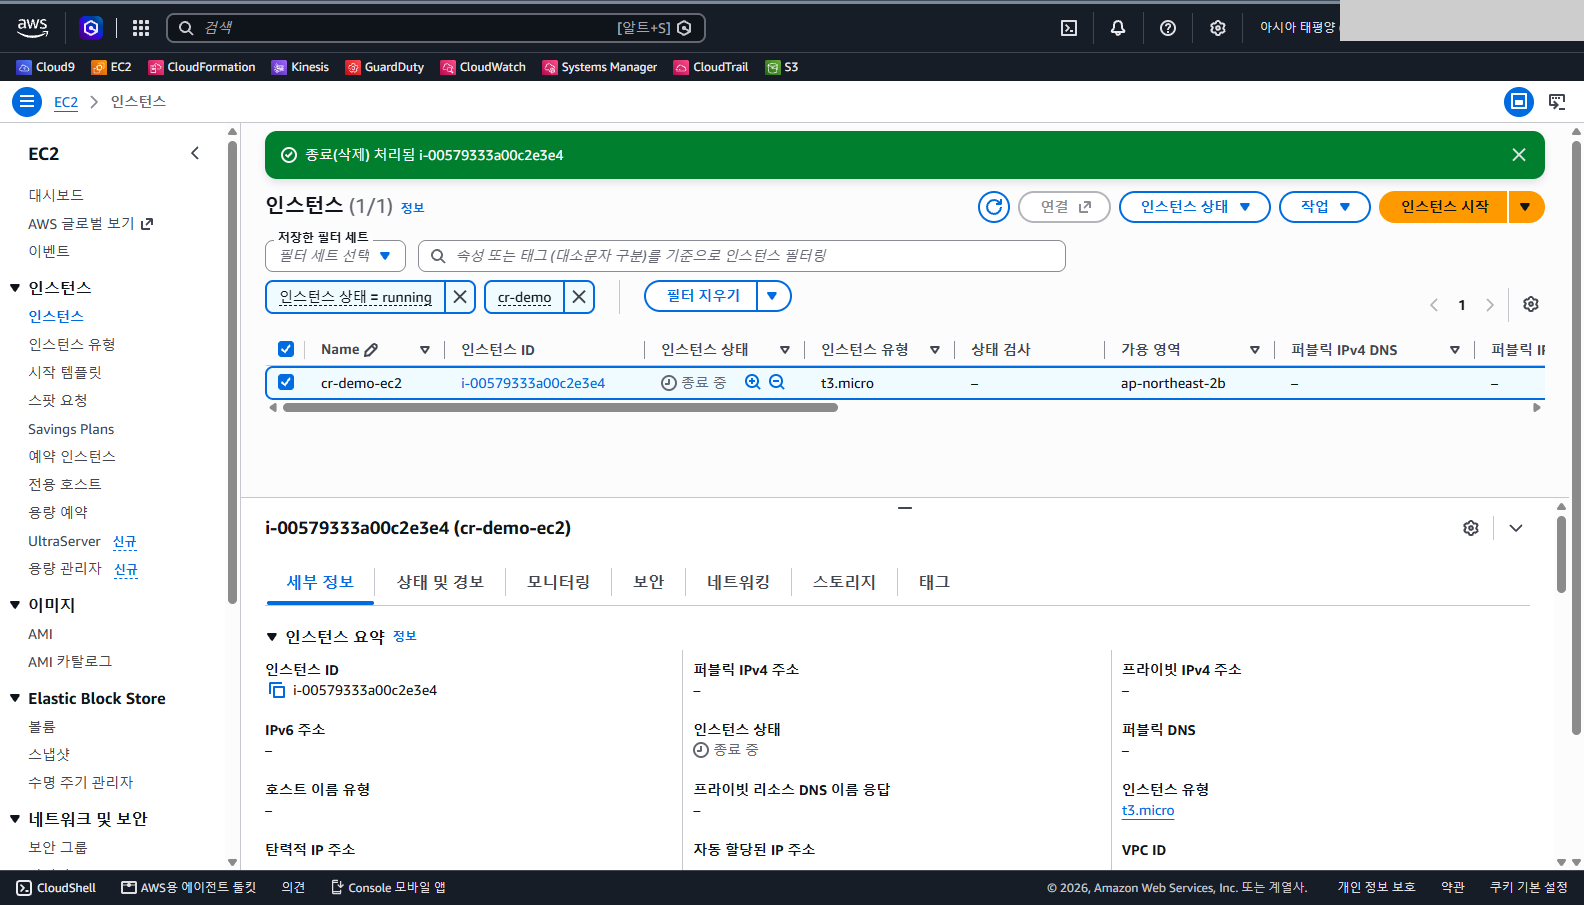Open the services grid menu
1584x905 pixels.
pyautogui.click(x=141, y=28)
